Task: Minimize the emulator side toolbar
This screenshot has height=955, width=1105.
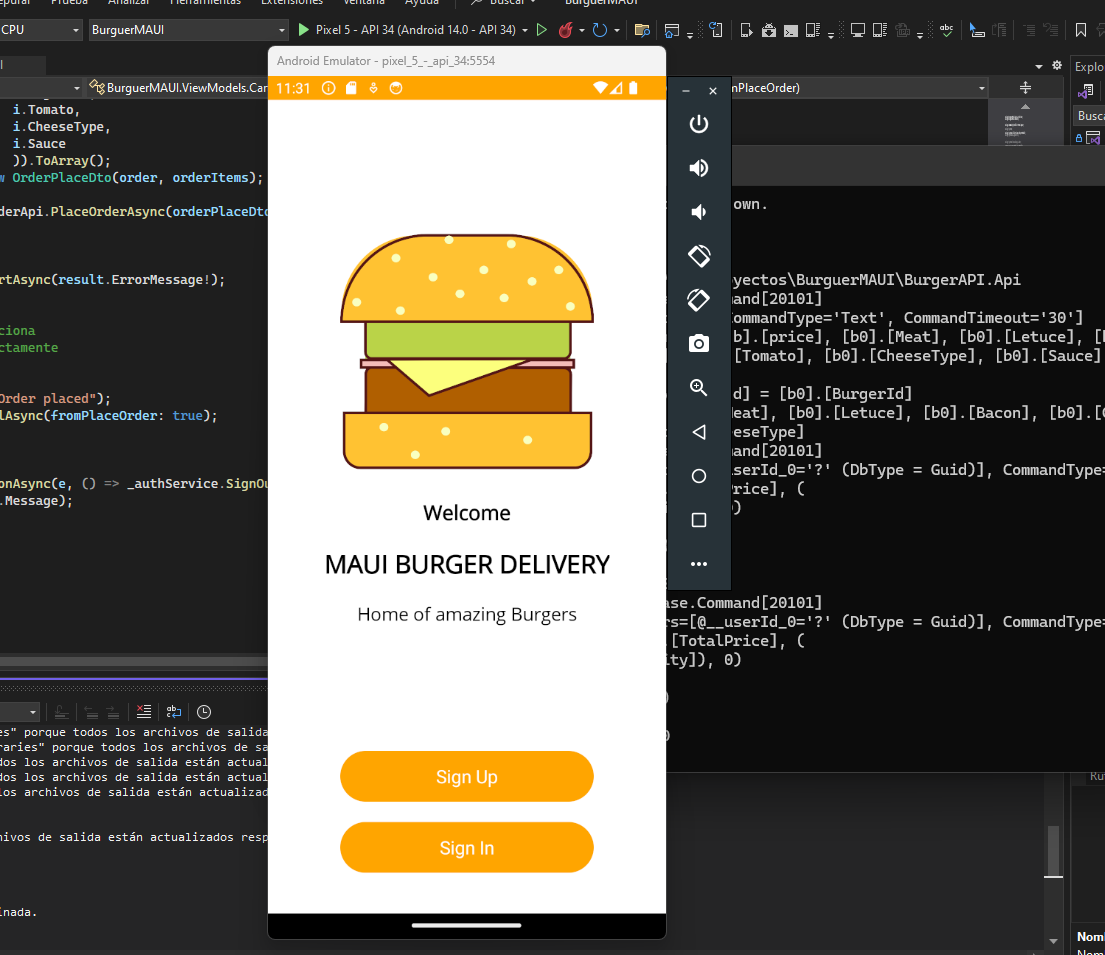Action: 686,91
